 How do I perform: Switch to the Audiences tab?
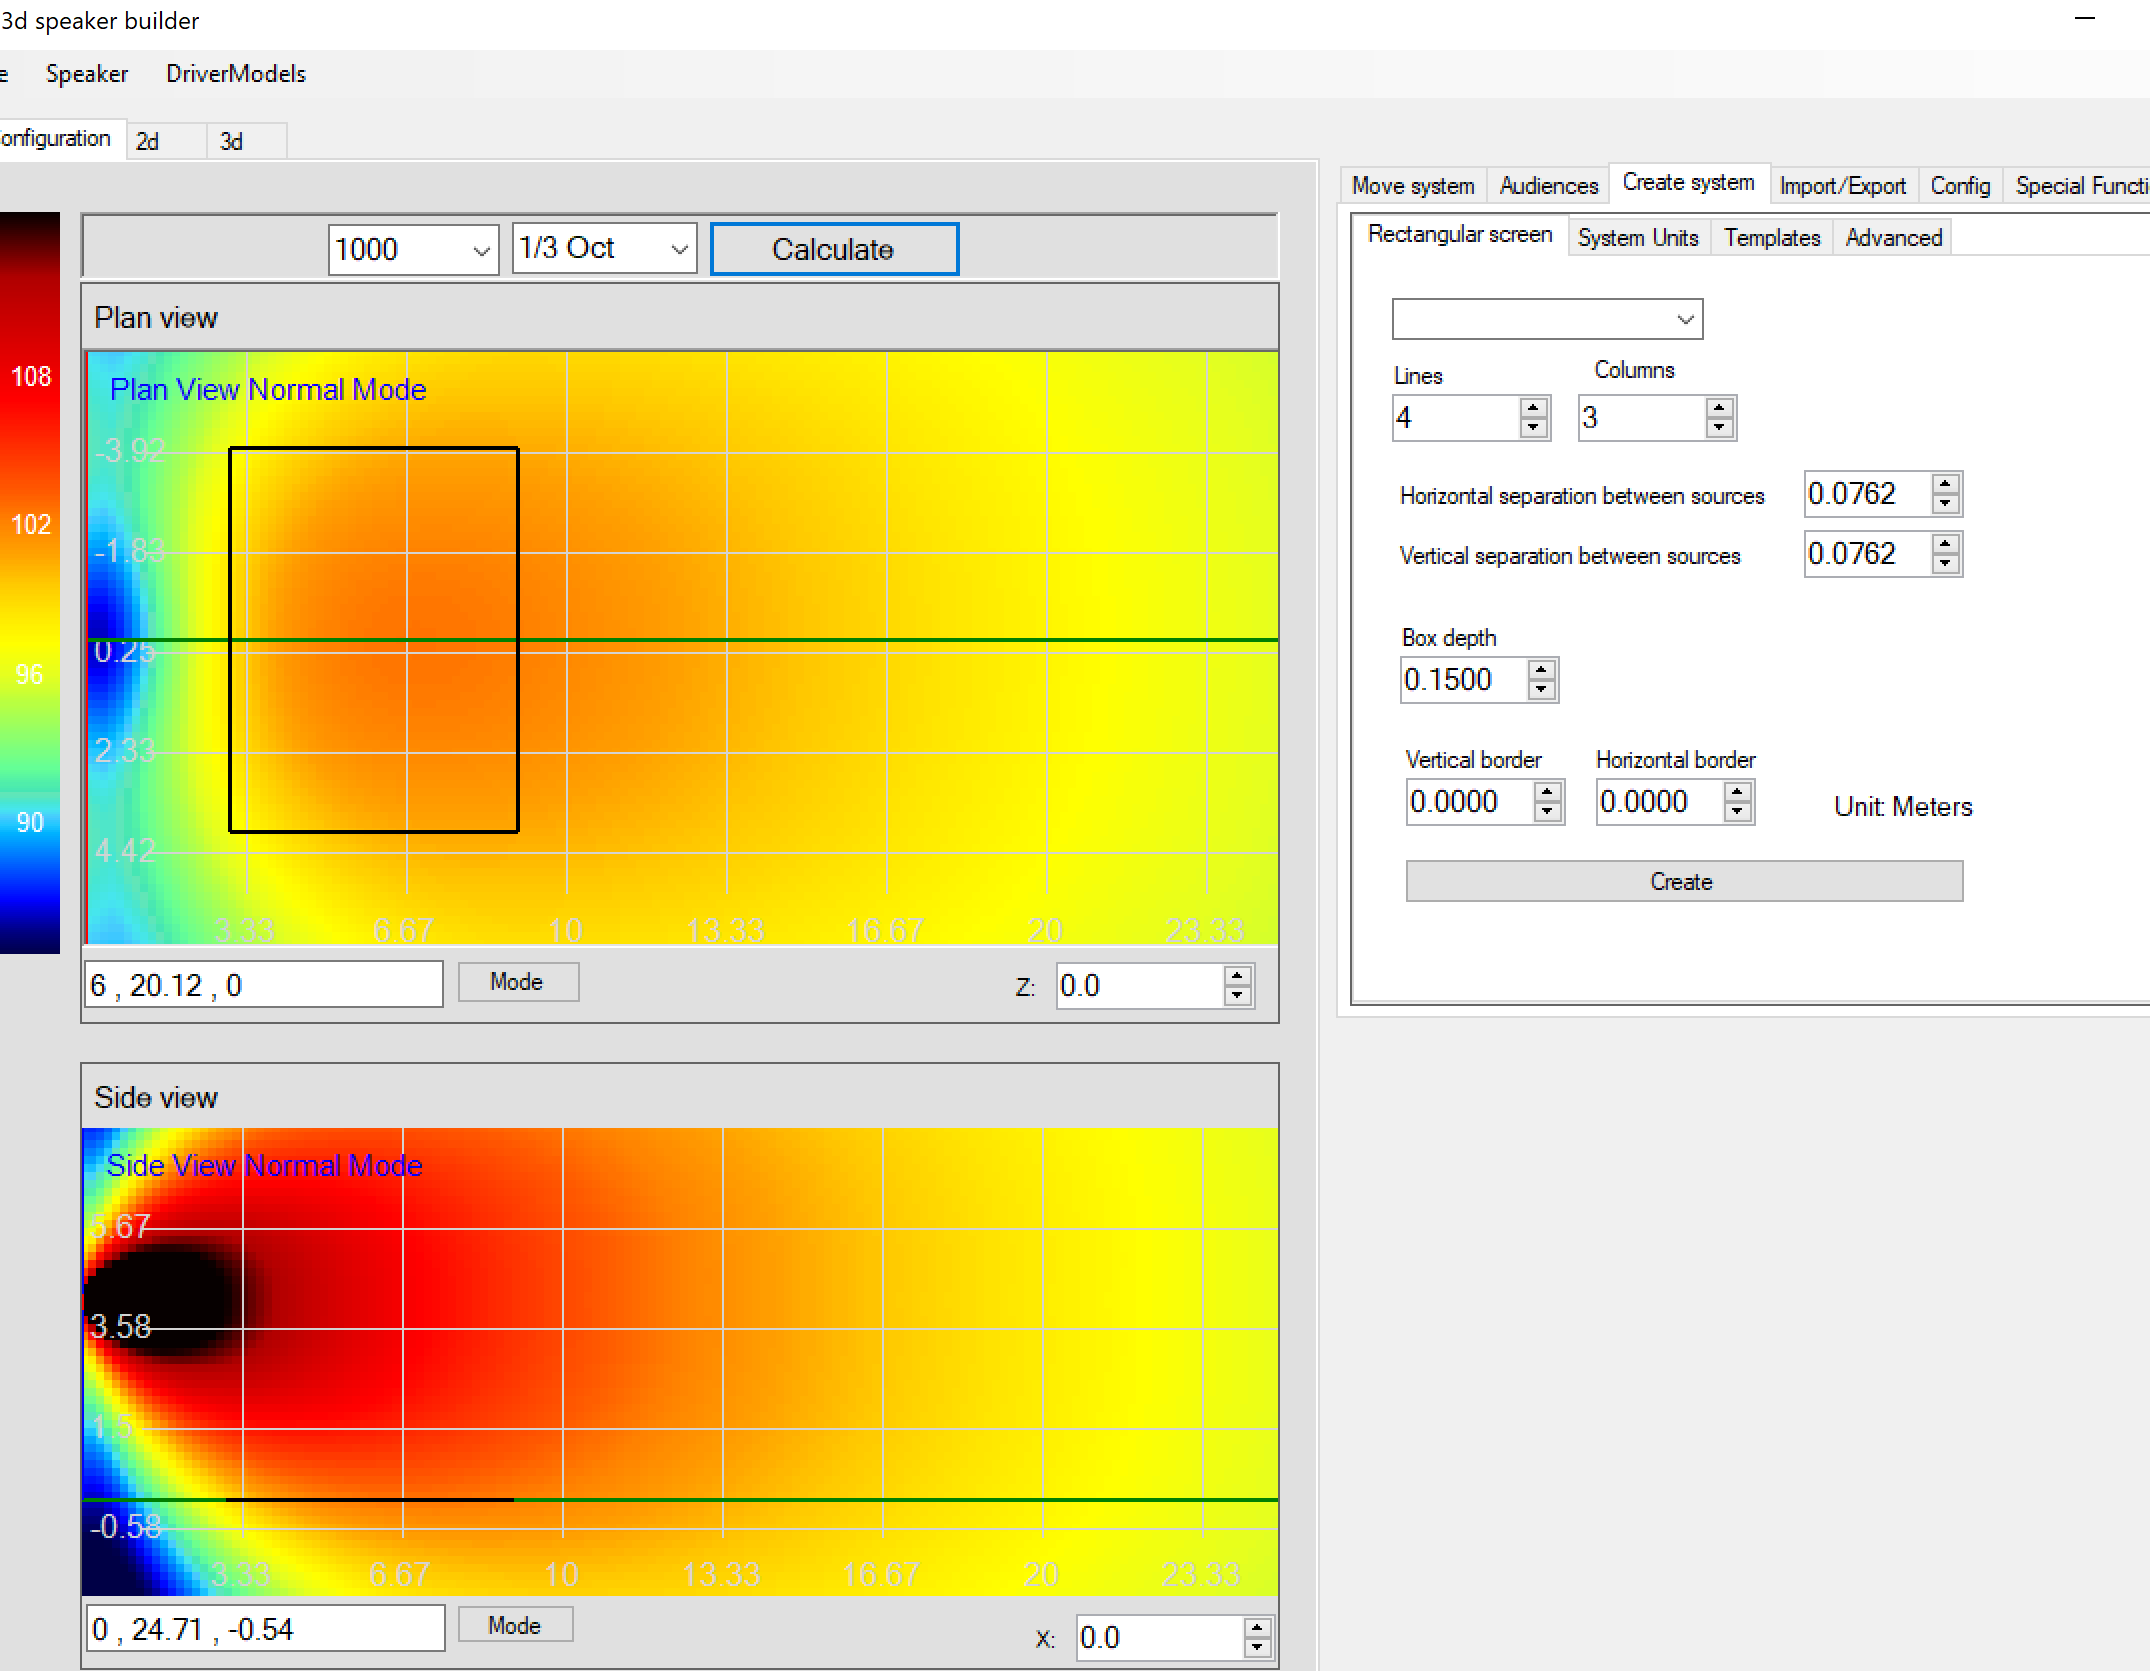coord(1548,186)
